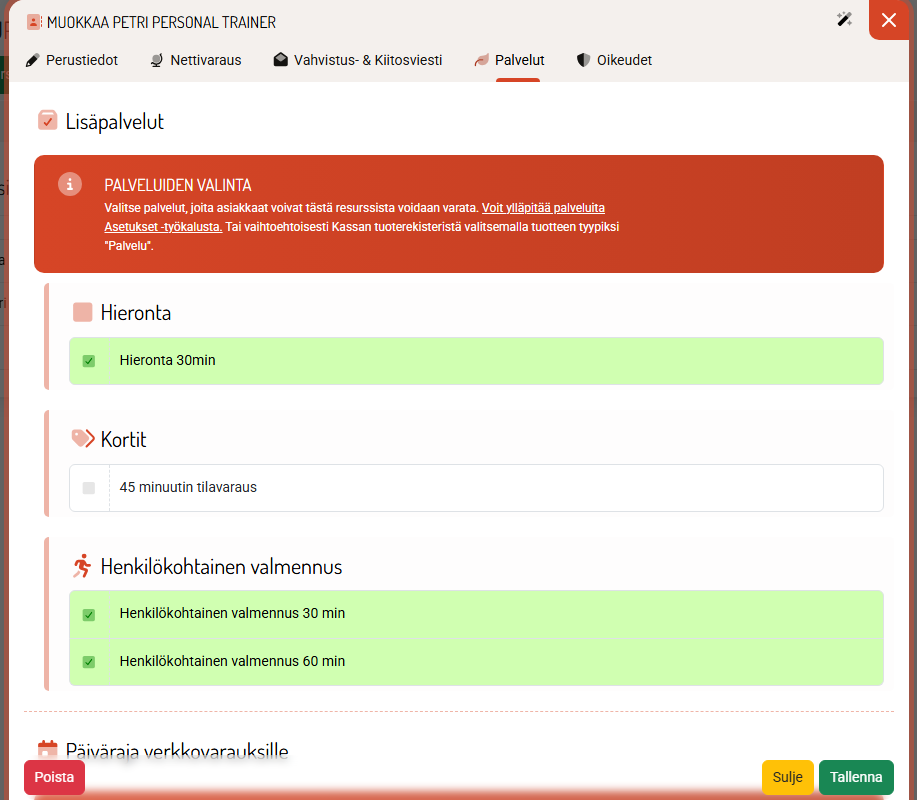
Task: Click the info icon in Palveluiden valinta
Action: pyautogui.click(x=70, y=184)
